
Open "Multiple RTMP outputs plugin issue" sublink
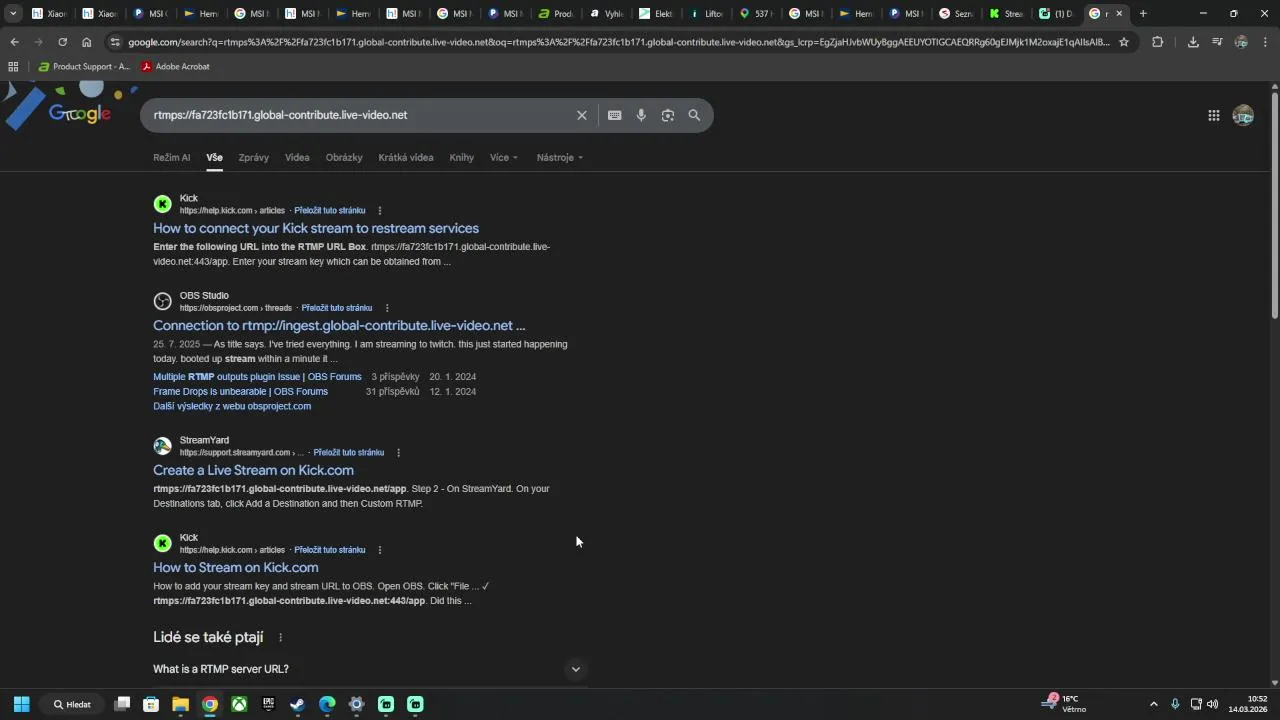(x=257, y=377)
